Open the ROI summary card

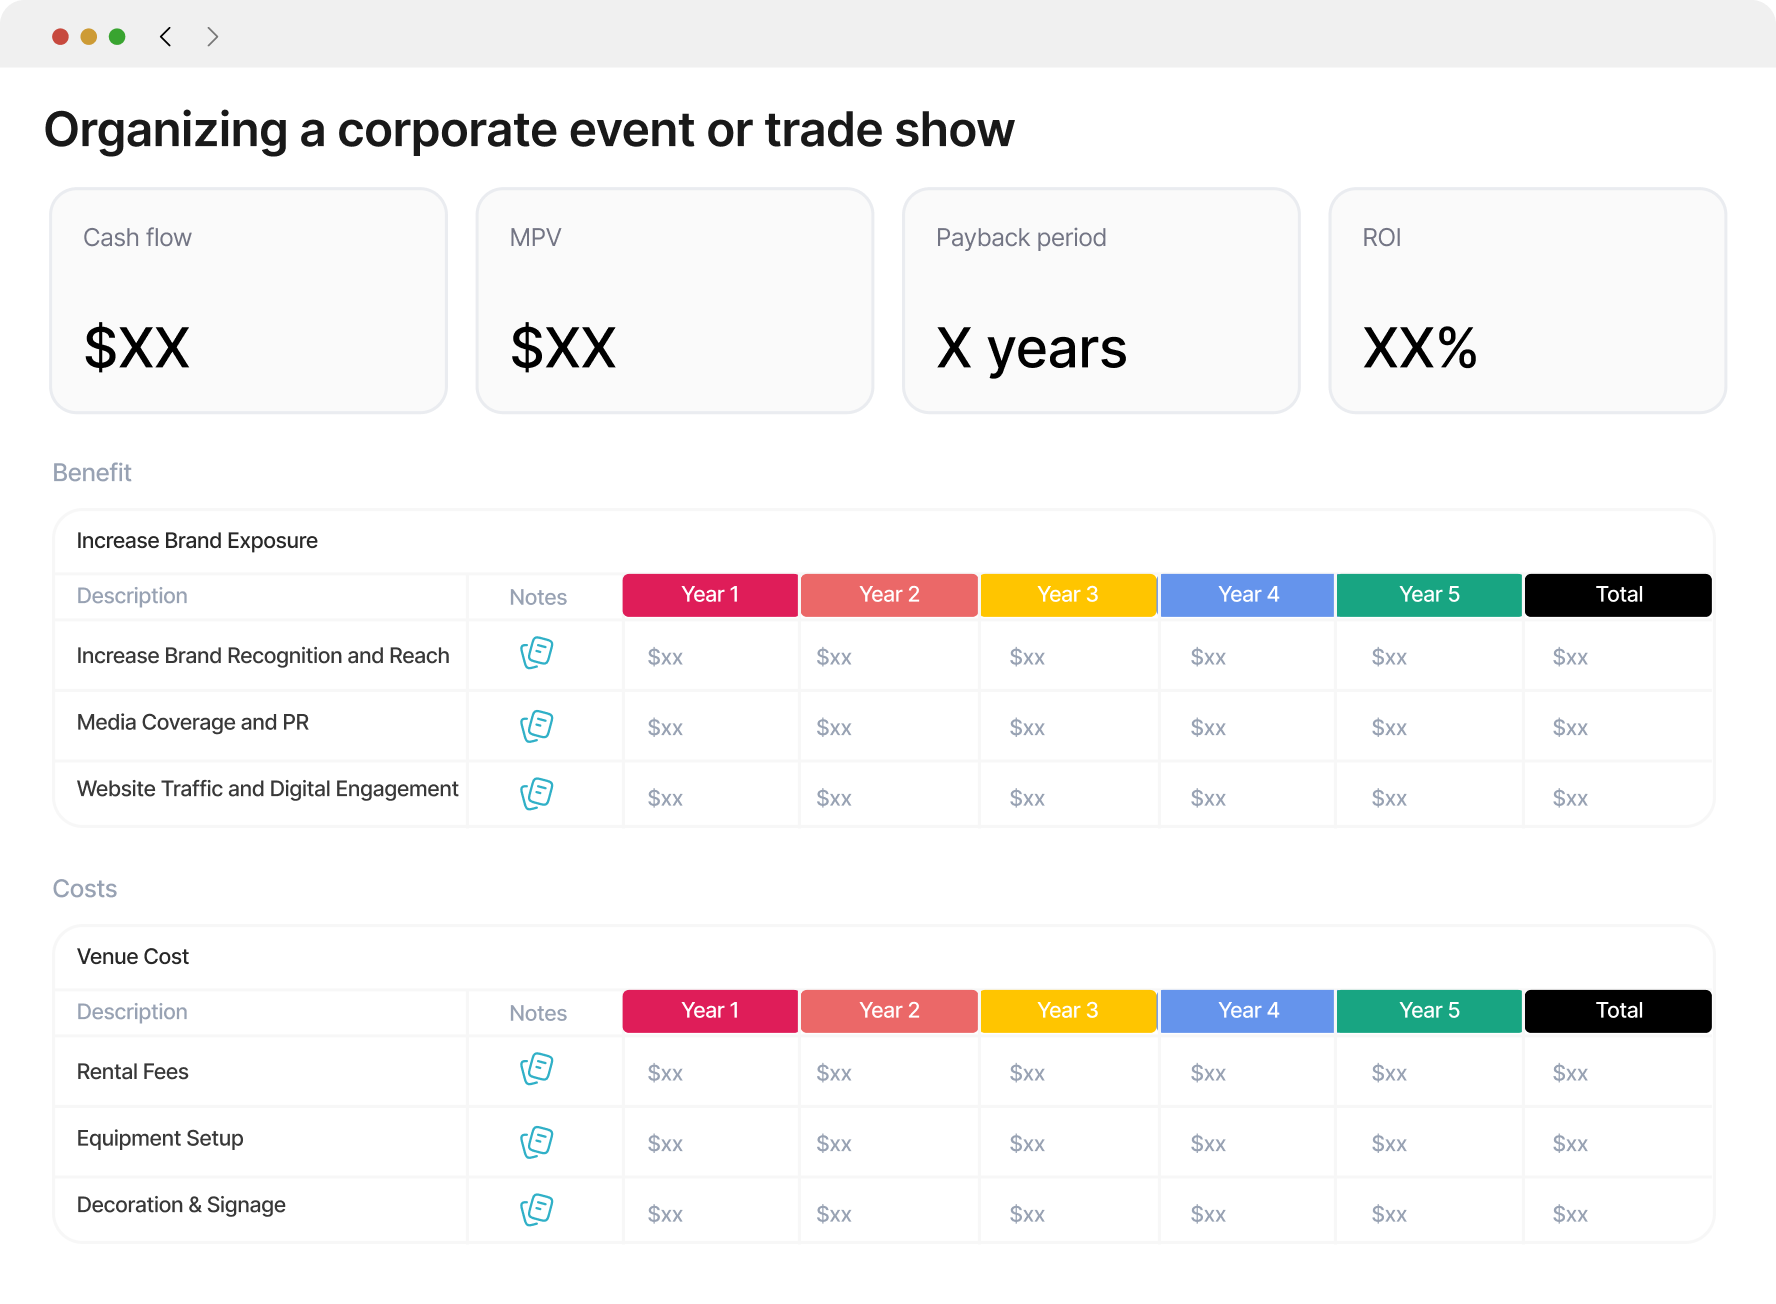(1527, 301)
